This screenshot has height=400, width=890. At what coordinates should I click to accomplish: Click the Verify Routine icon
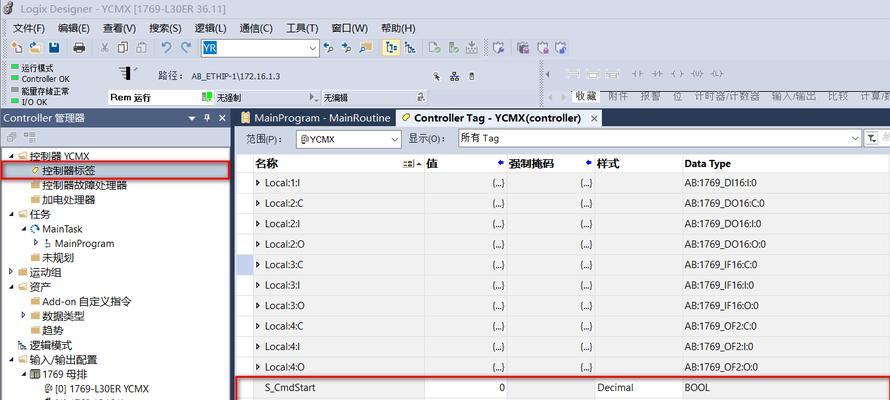click(434, 48)
